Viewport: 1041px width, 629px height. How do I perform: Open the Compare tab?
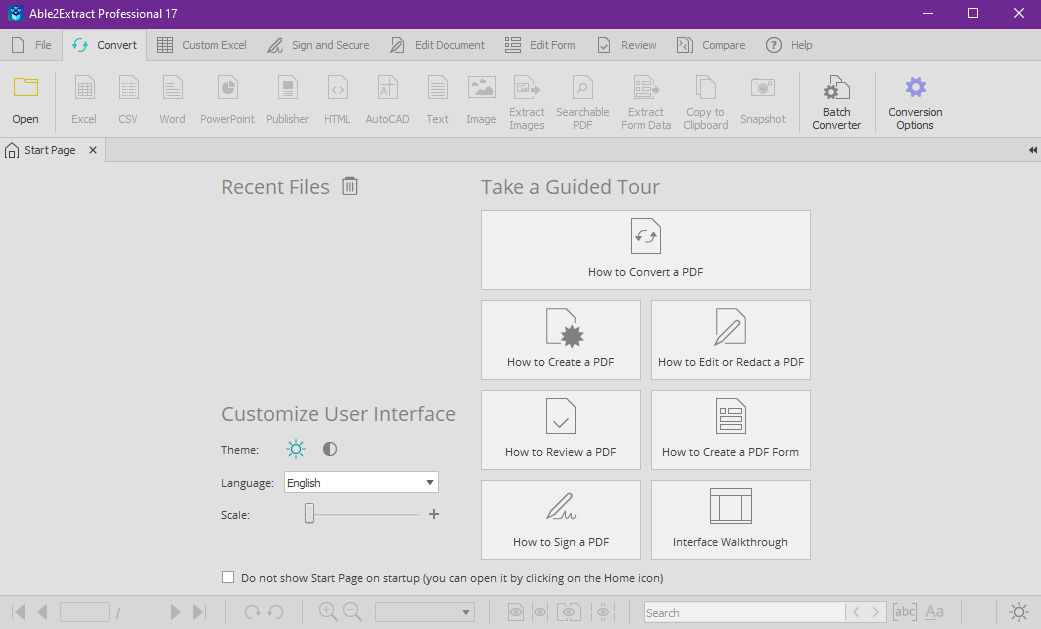(711, 45)
